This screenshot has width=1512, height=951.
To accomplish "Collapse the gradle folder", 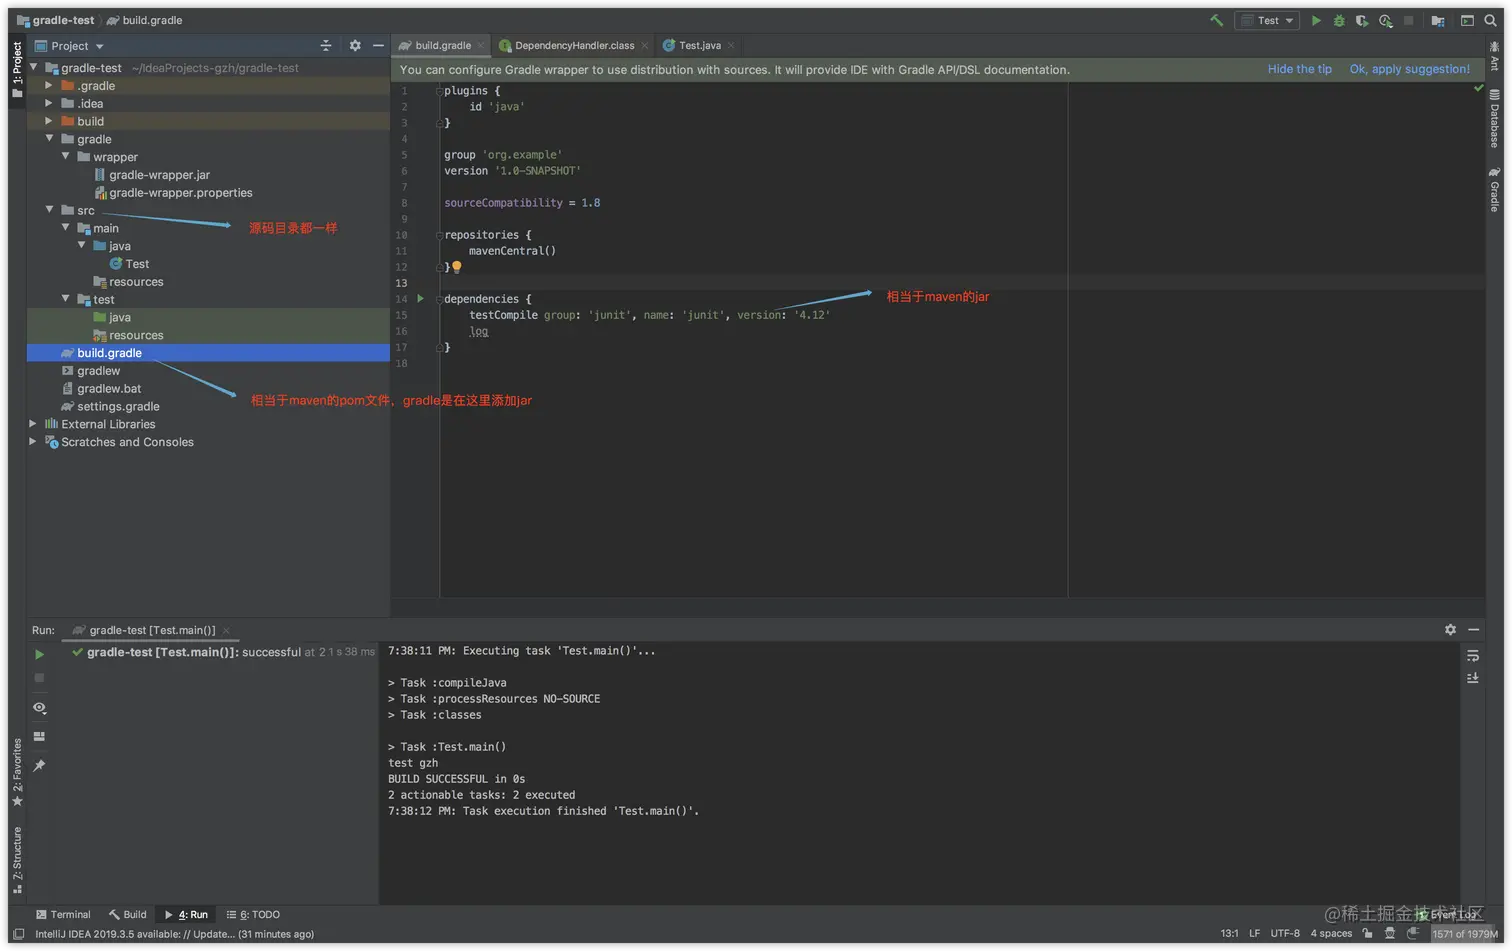I will (x=49, y=139).
